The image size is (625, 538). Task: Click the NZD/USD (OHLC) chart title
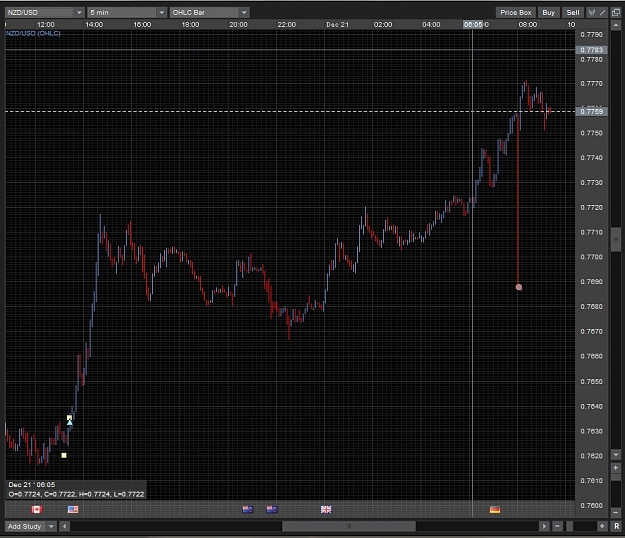[x=33, y=33]
